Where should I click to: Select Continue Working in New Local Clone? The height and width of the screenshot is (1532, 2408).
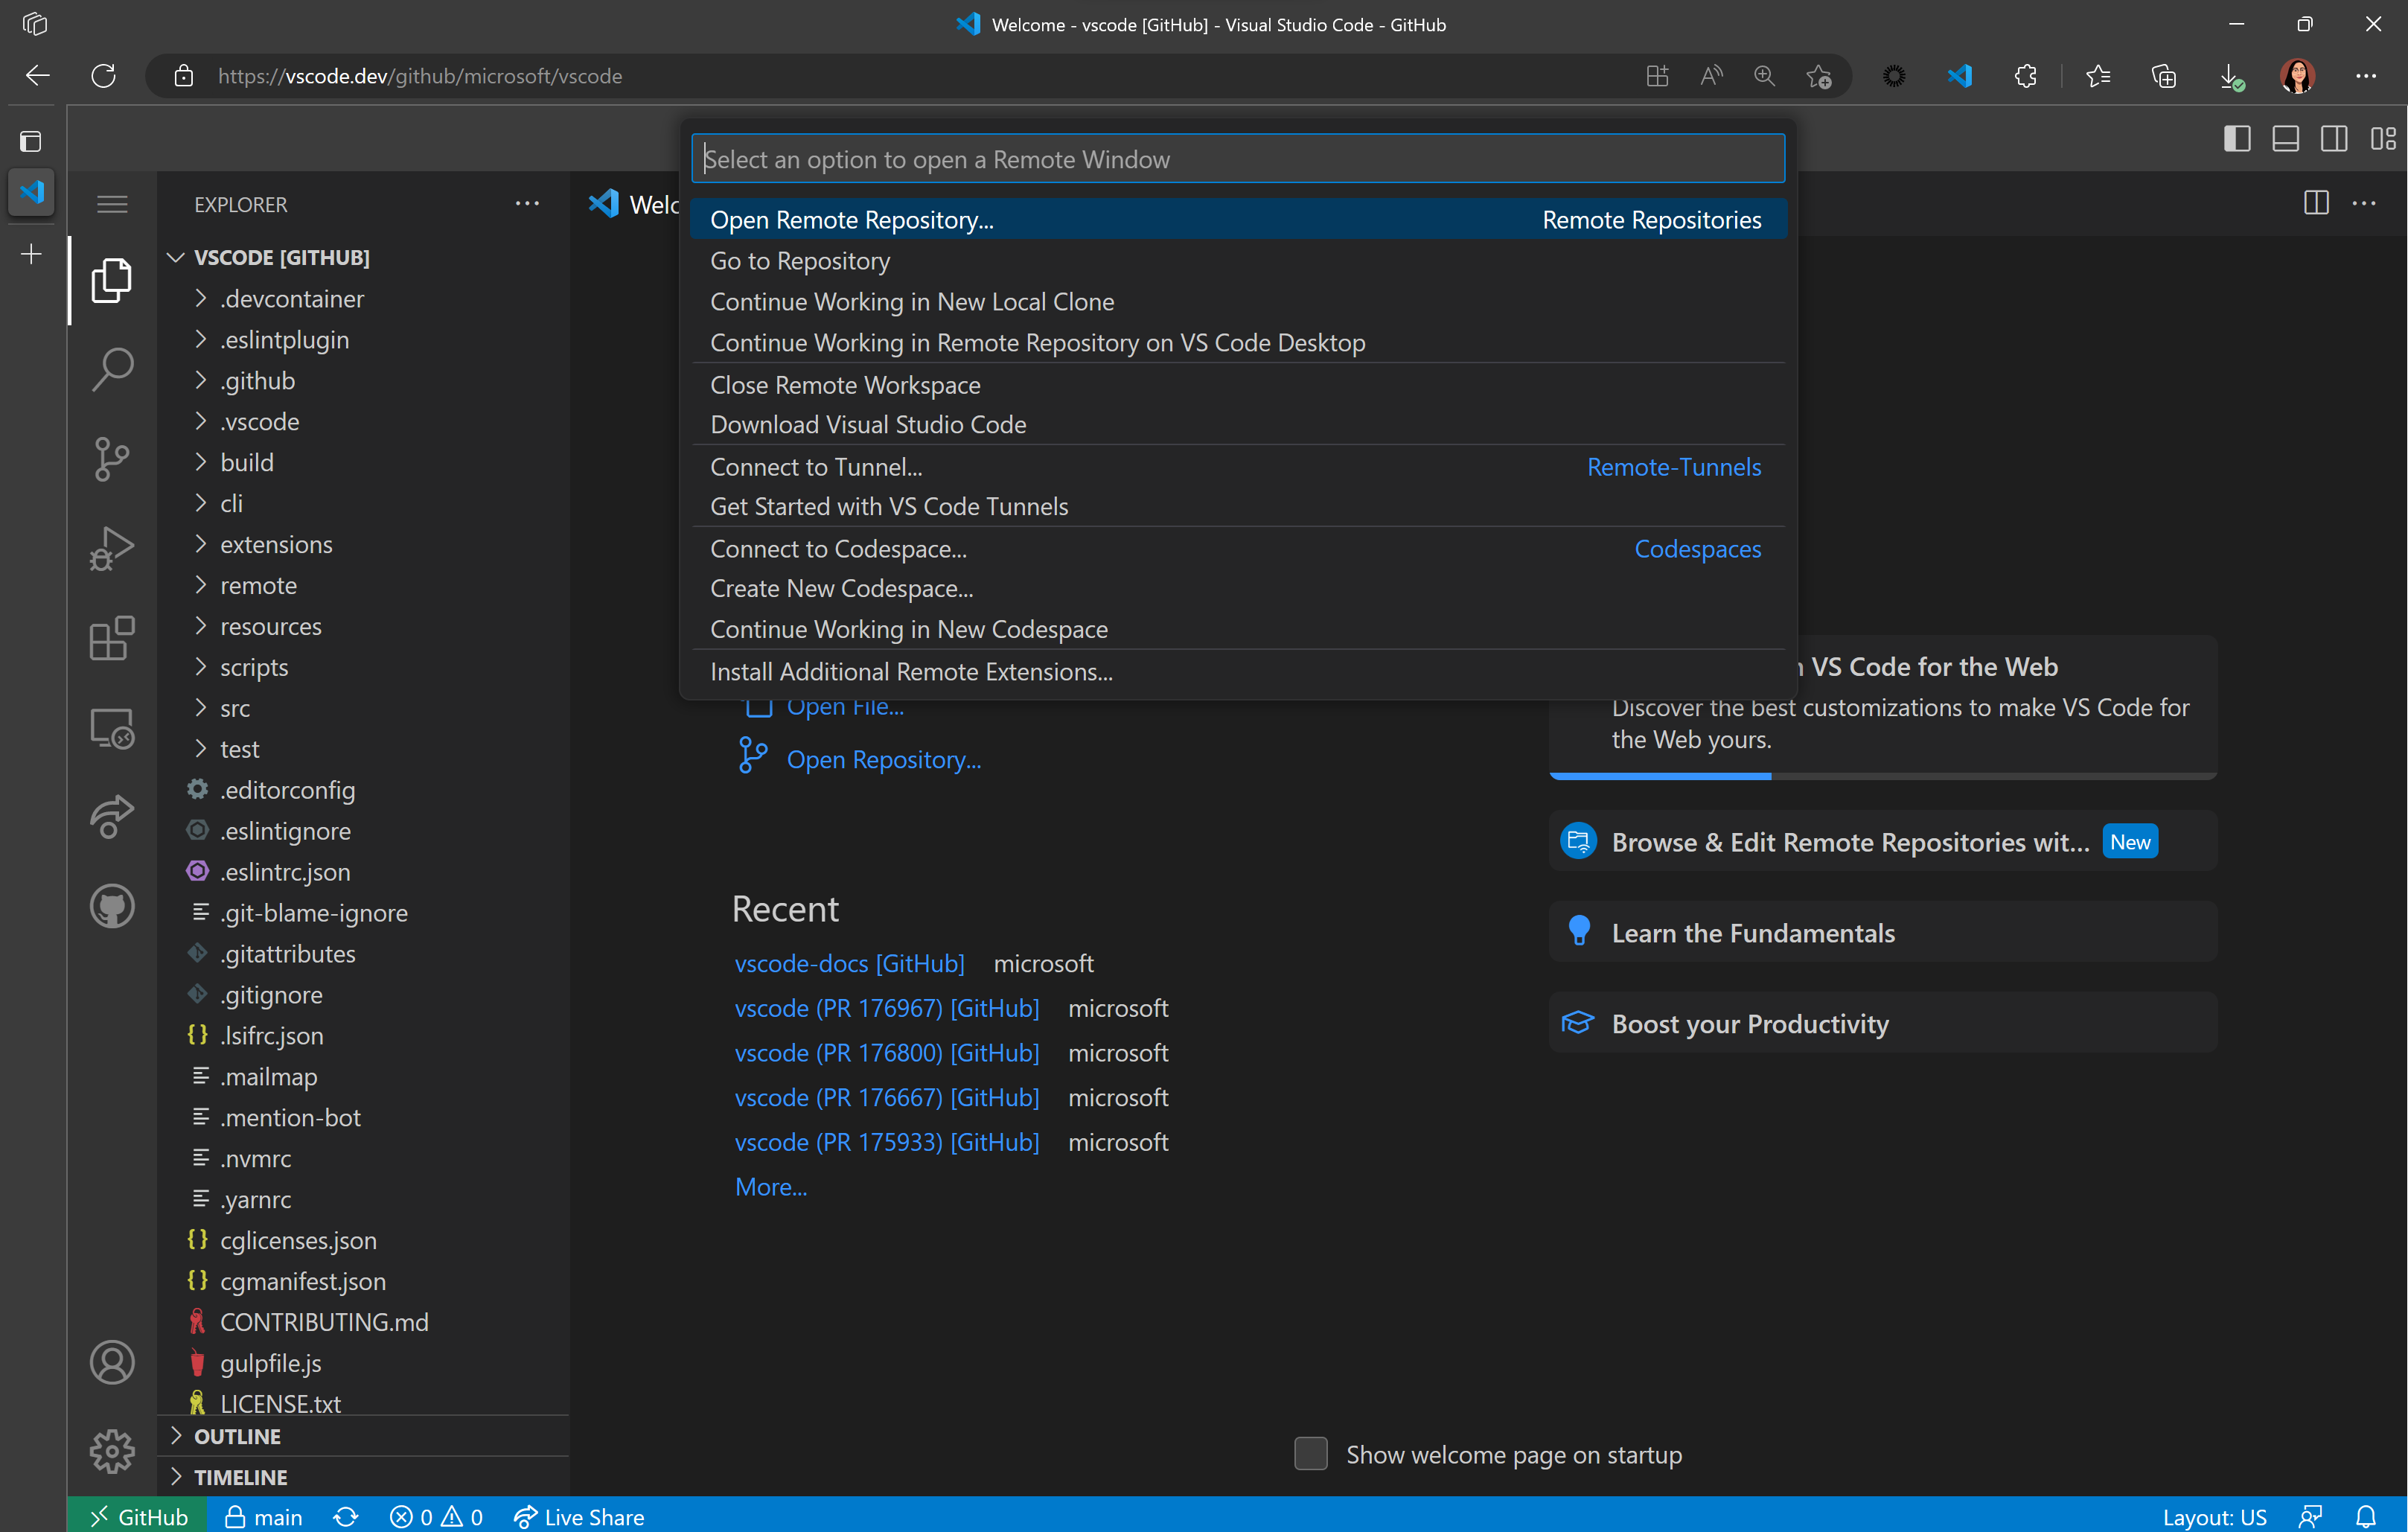pos(911,300)
